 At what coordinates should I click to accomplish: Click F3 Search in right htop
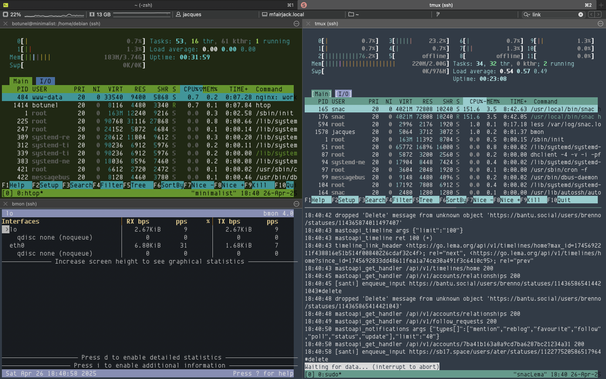(372, 200)
